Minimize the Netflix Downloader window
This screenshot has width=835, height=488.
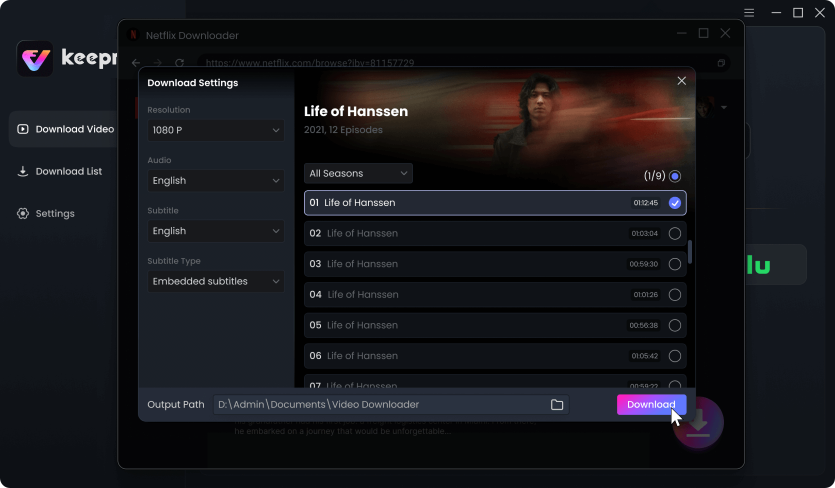682,33
